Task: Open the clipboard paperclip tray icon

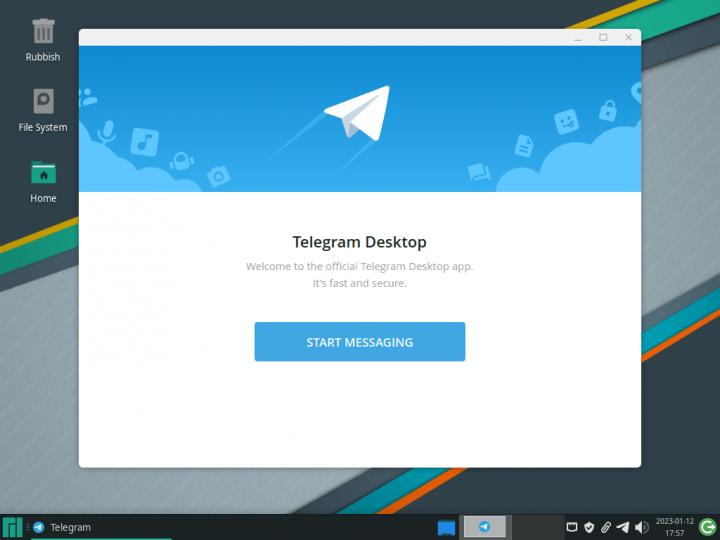Action: point(606,527)
